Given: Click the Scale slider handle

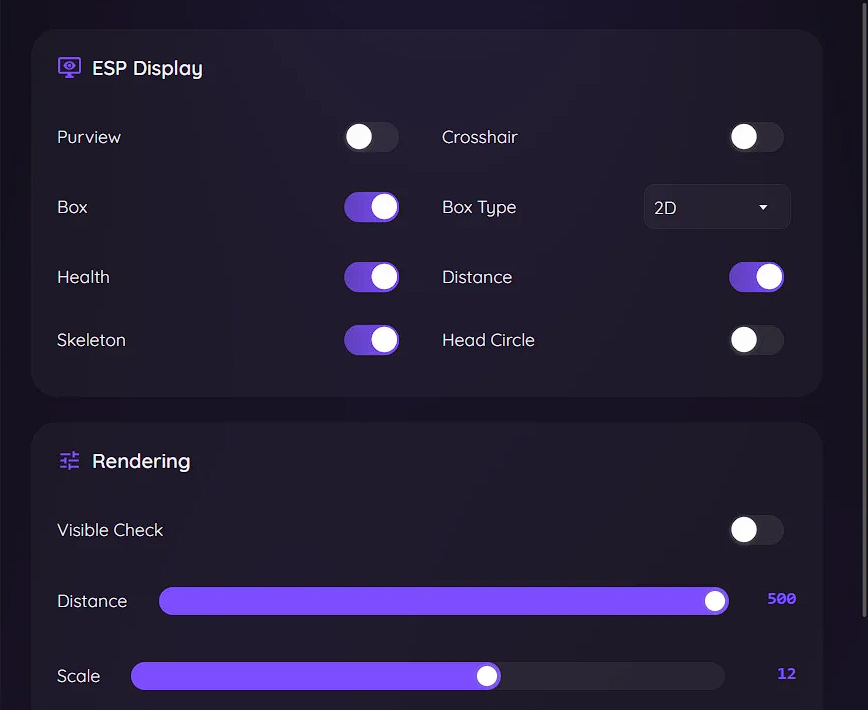Looking at the screenshot, I should click(x=487, y=676).
